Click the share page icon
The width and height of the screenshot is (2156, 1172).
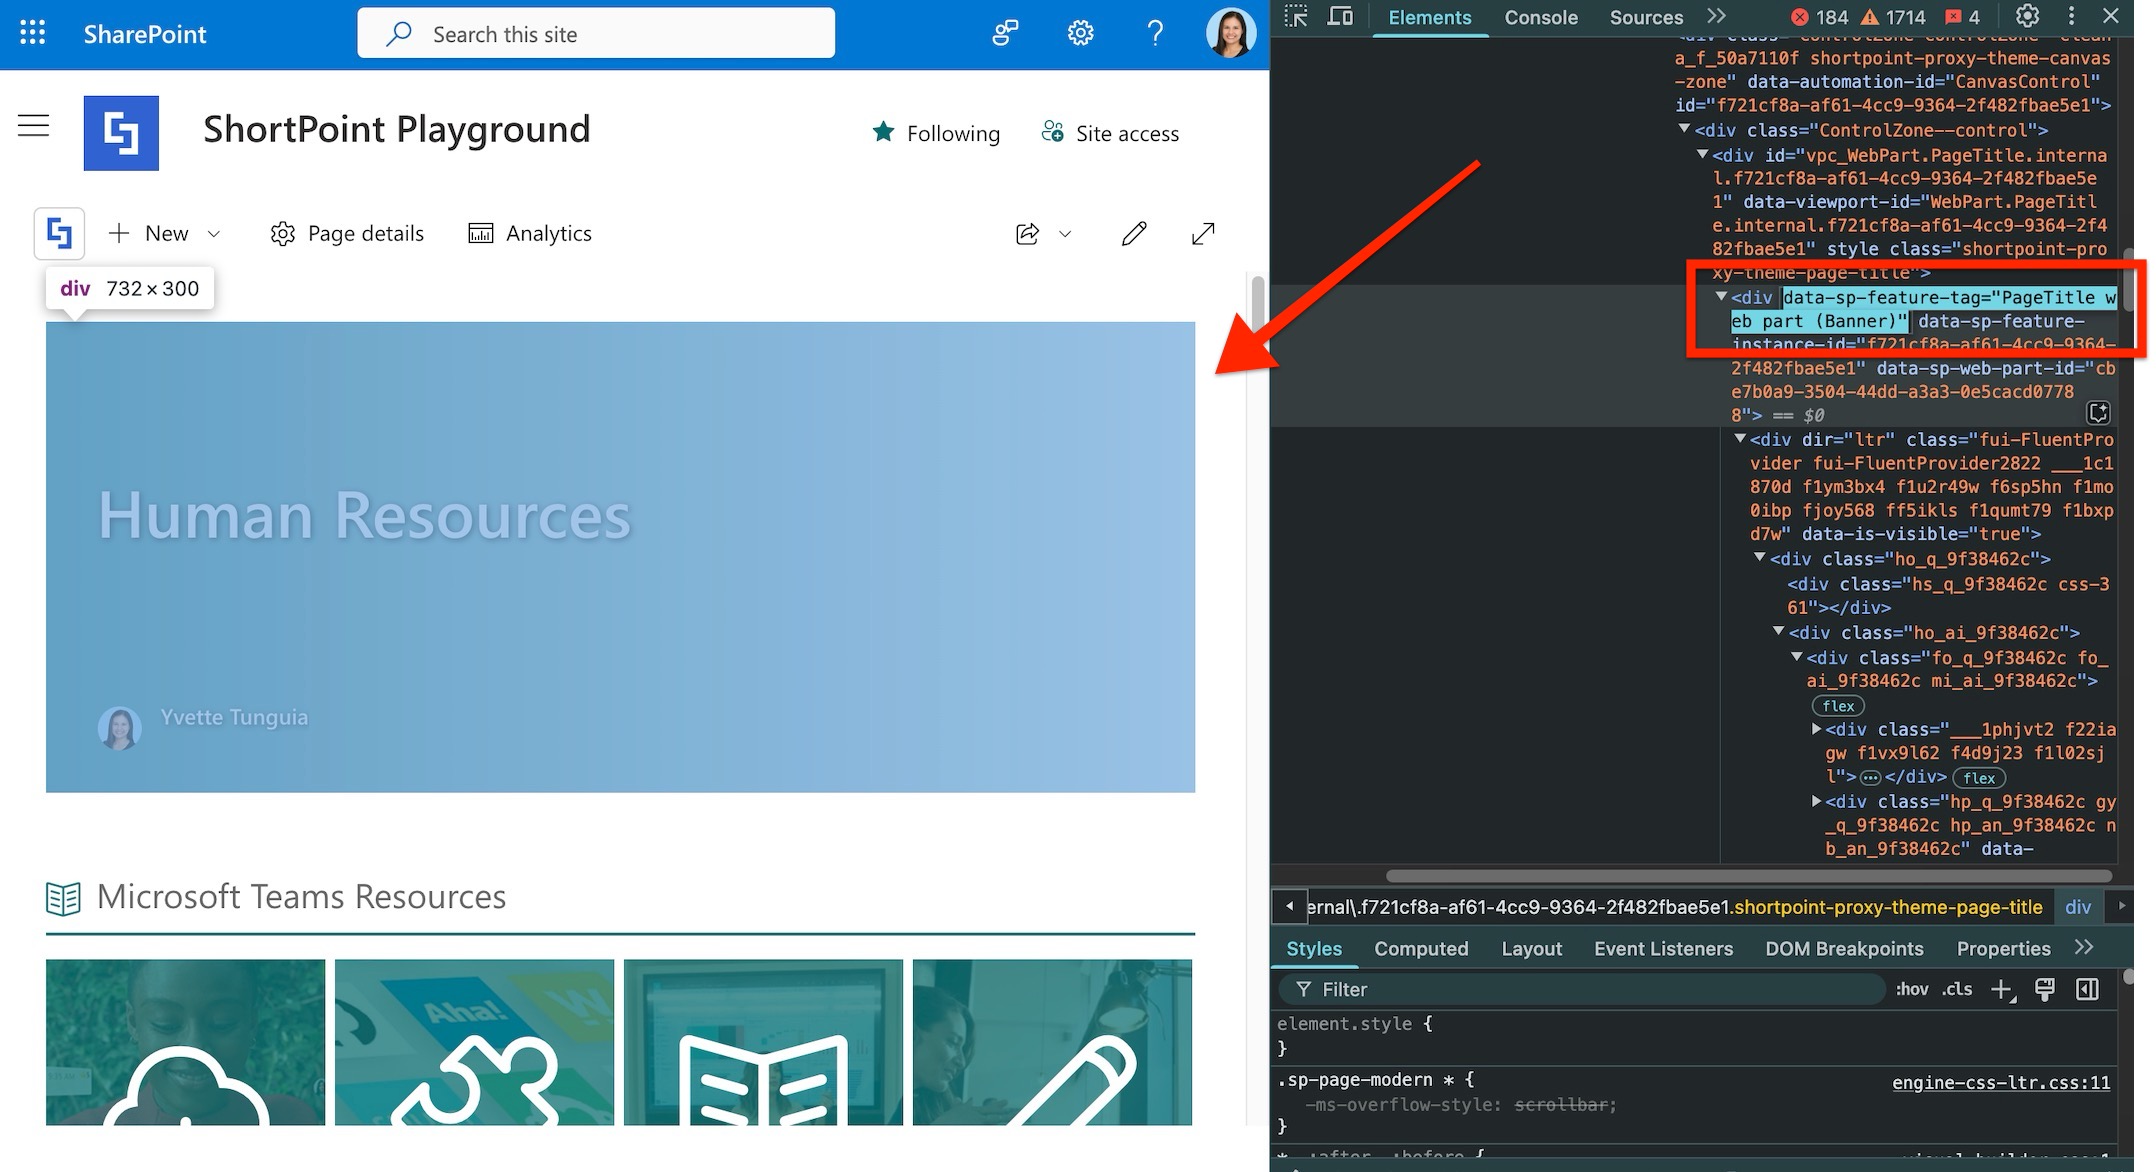coord(1027,234)
